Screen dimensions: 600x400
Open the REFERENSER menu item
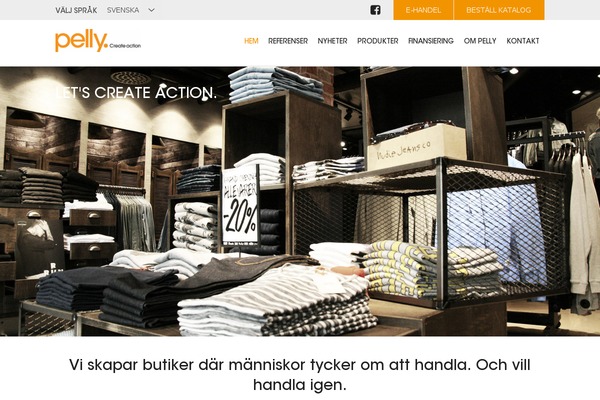pyautogui.click(x=288, y=41)
